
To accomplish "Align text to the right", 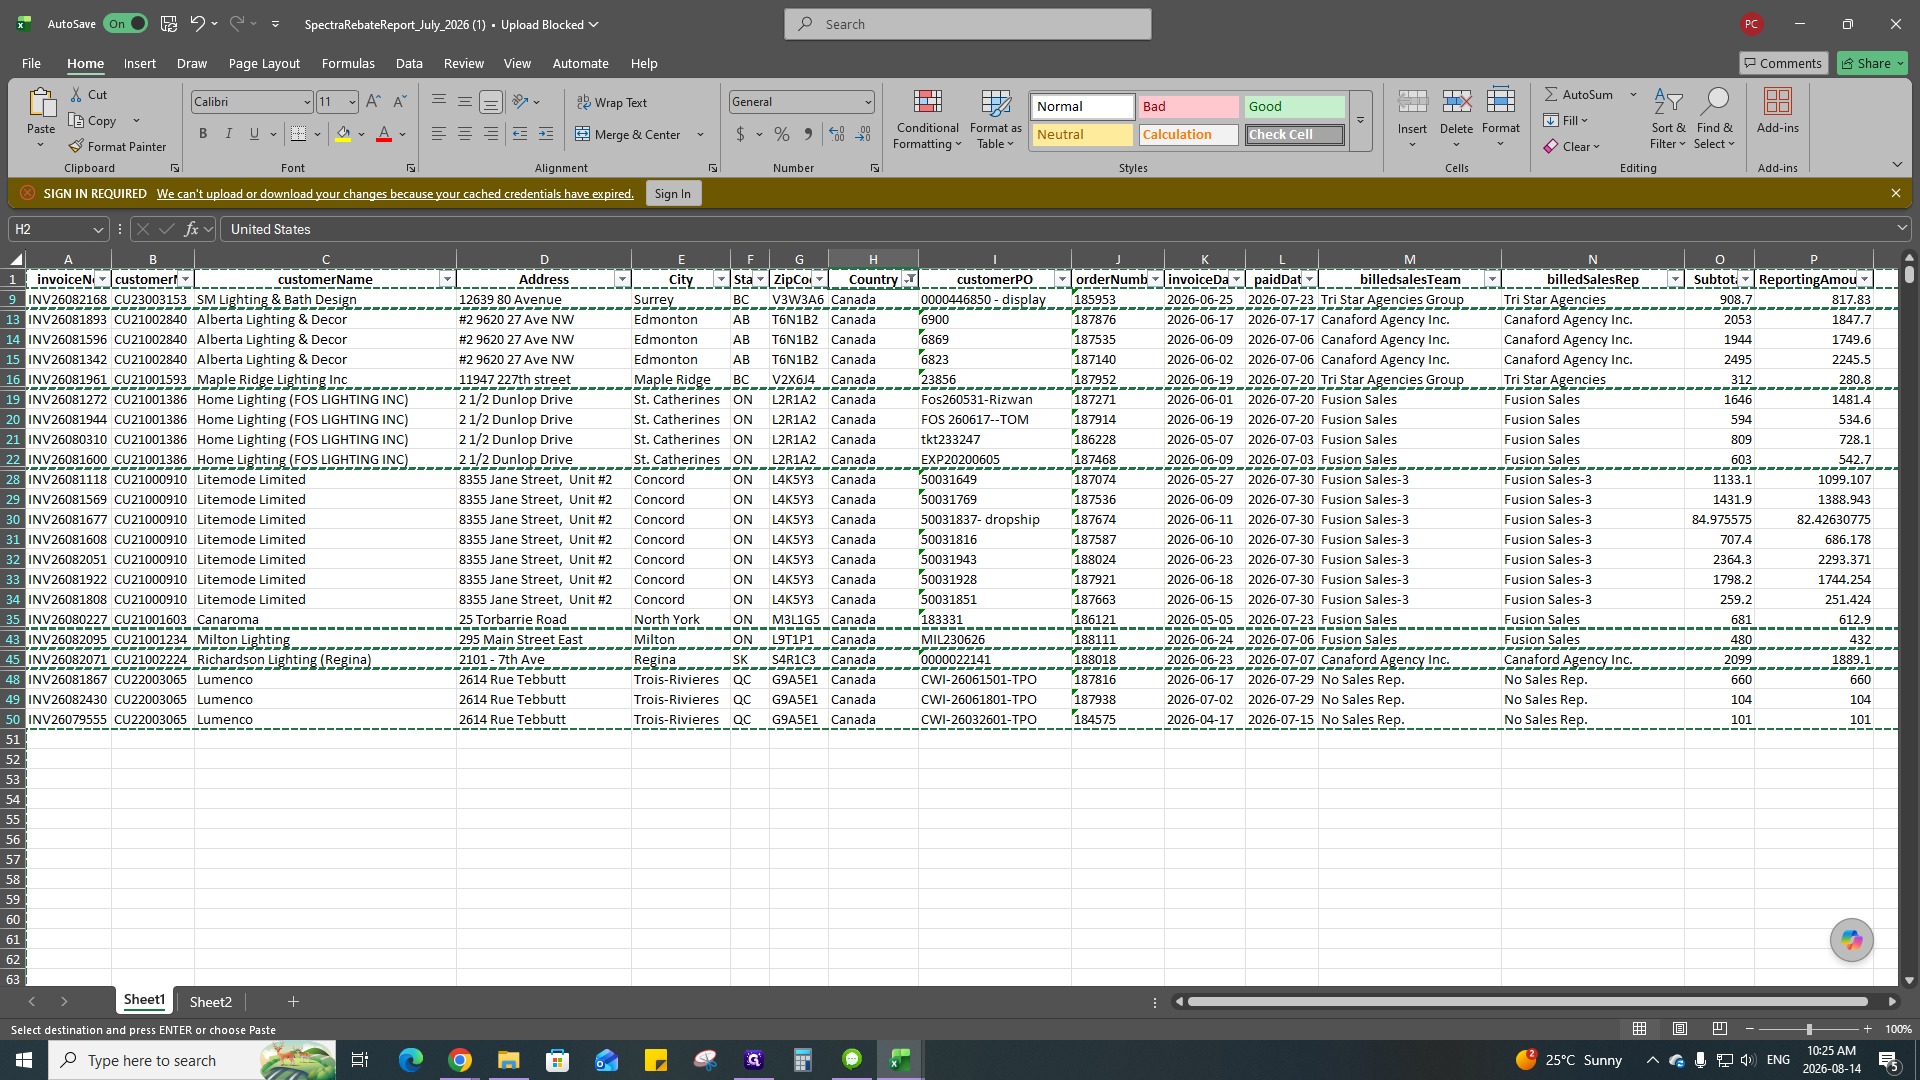I will pyautogui.click(x=491, y=134).
